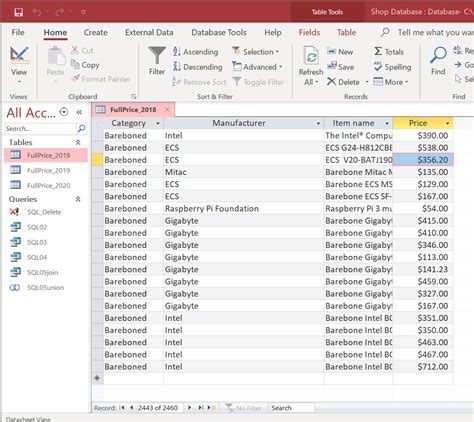Open Delete dropdown arrow
This screenshot has height=422, width=474.
(x=367, y=82)
